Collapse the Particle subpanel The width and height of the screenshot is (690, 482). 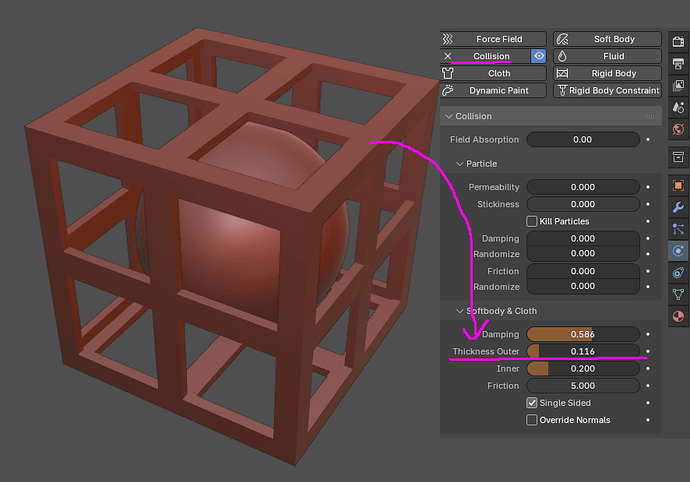[459, 164]
